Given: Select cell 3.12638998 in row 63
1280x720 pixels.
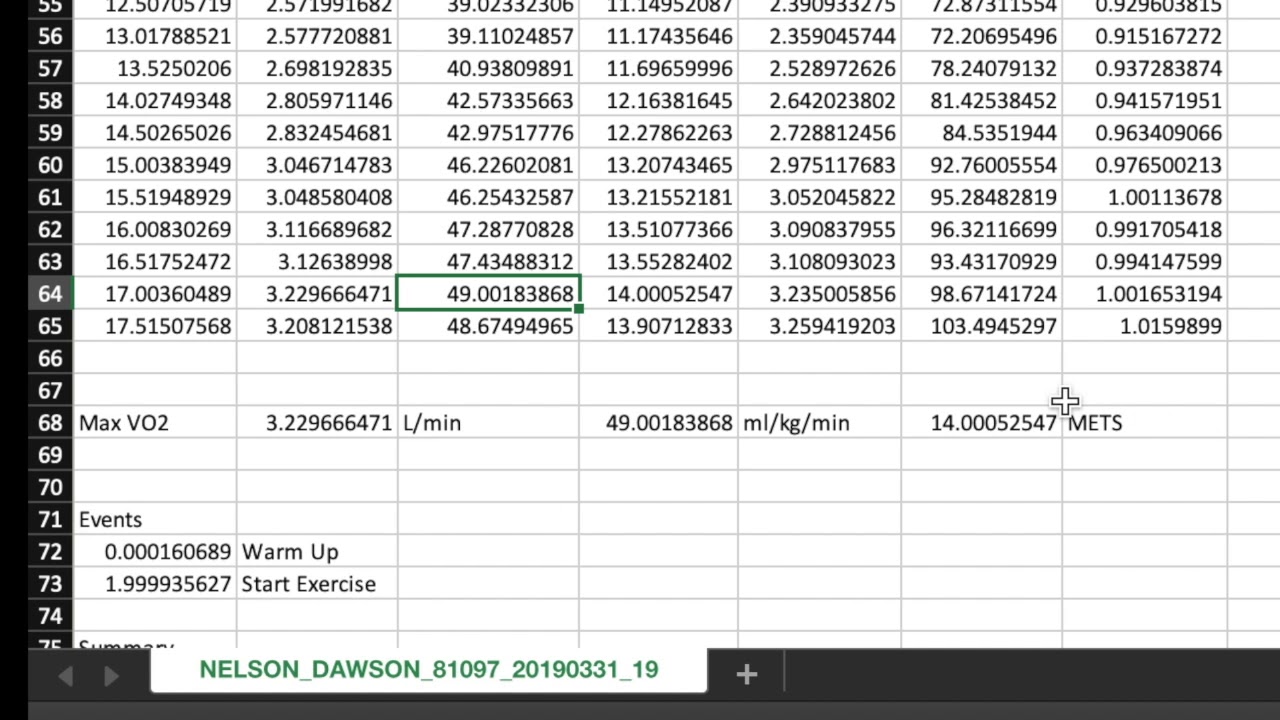Looking at the screenshot, I should tap(317, 262).
